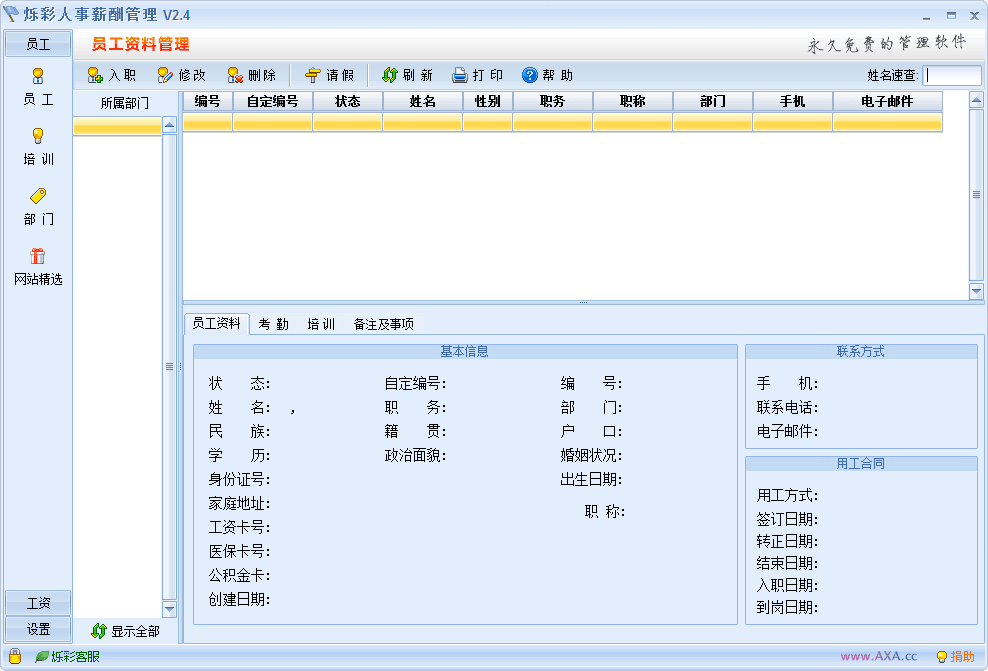Open the 部门 tag sidebar icon

point(38,196)
